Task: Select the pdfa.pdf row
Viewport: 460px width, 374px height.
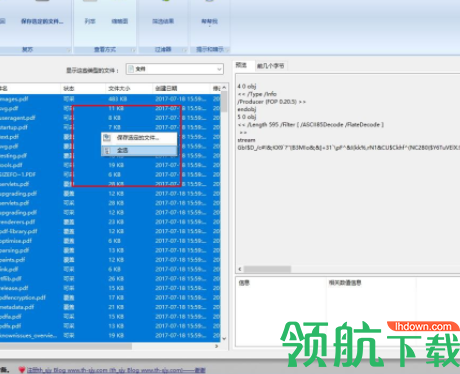Action: click(110, 316)
